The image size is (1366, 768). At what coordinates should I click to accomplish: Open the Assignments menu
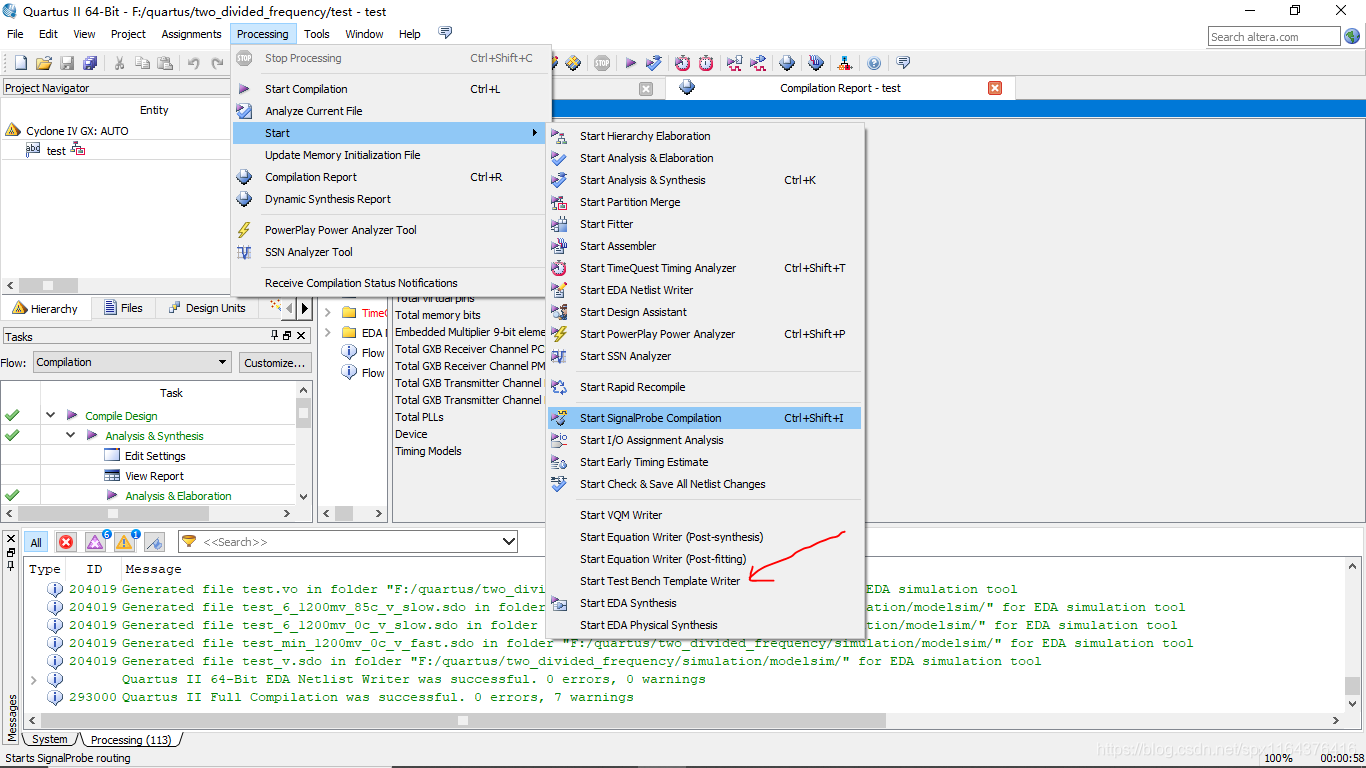191,33
